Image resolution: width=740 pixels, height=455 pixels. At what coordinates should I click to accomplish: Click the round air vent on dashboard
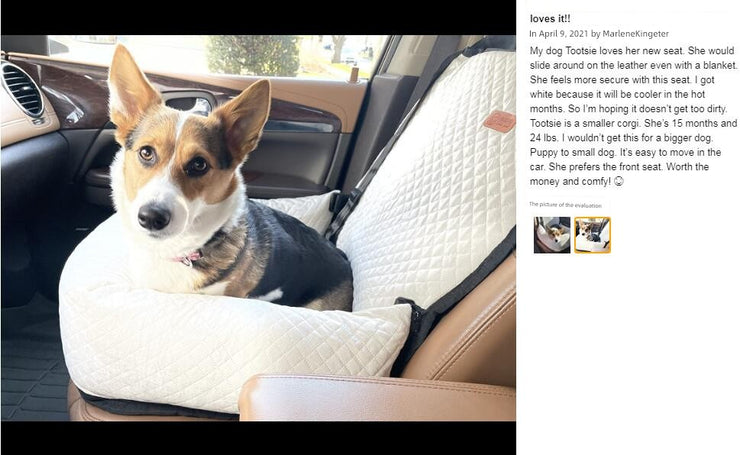click(x=22, y=89)
